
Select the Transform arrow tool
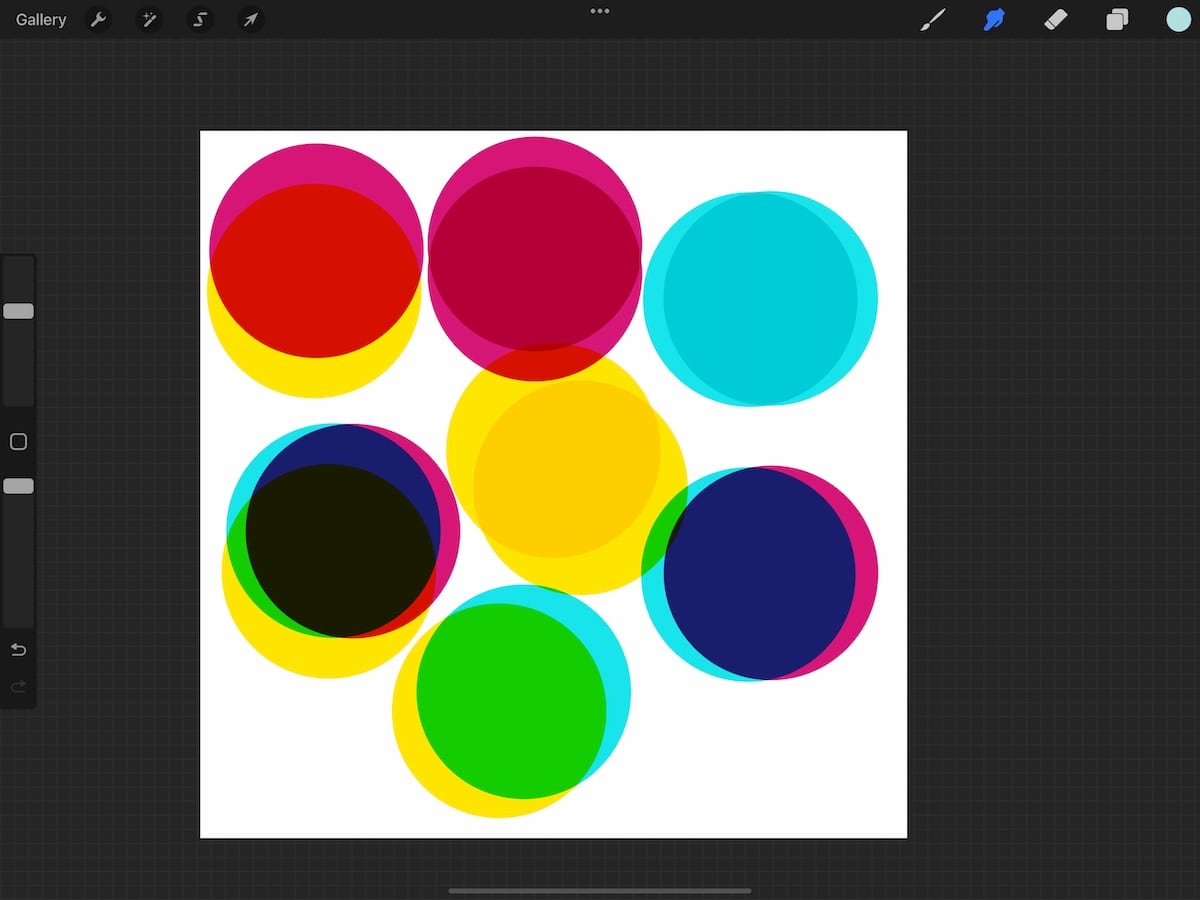tap(250, 19)
